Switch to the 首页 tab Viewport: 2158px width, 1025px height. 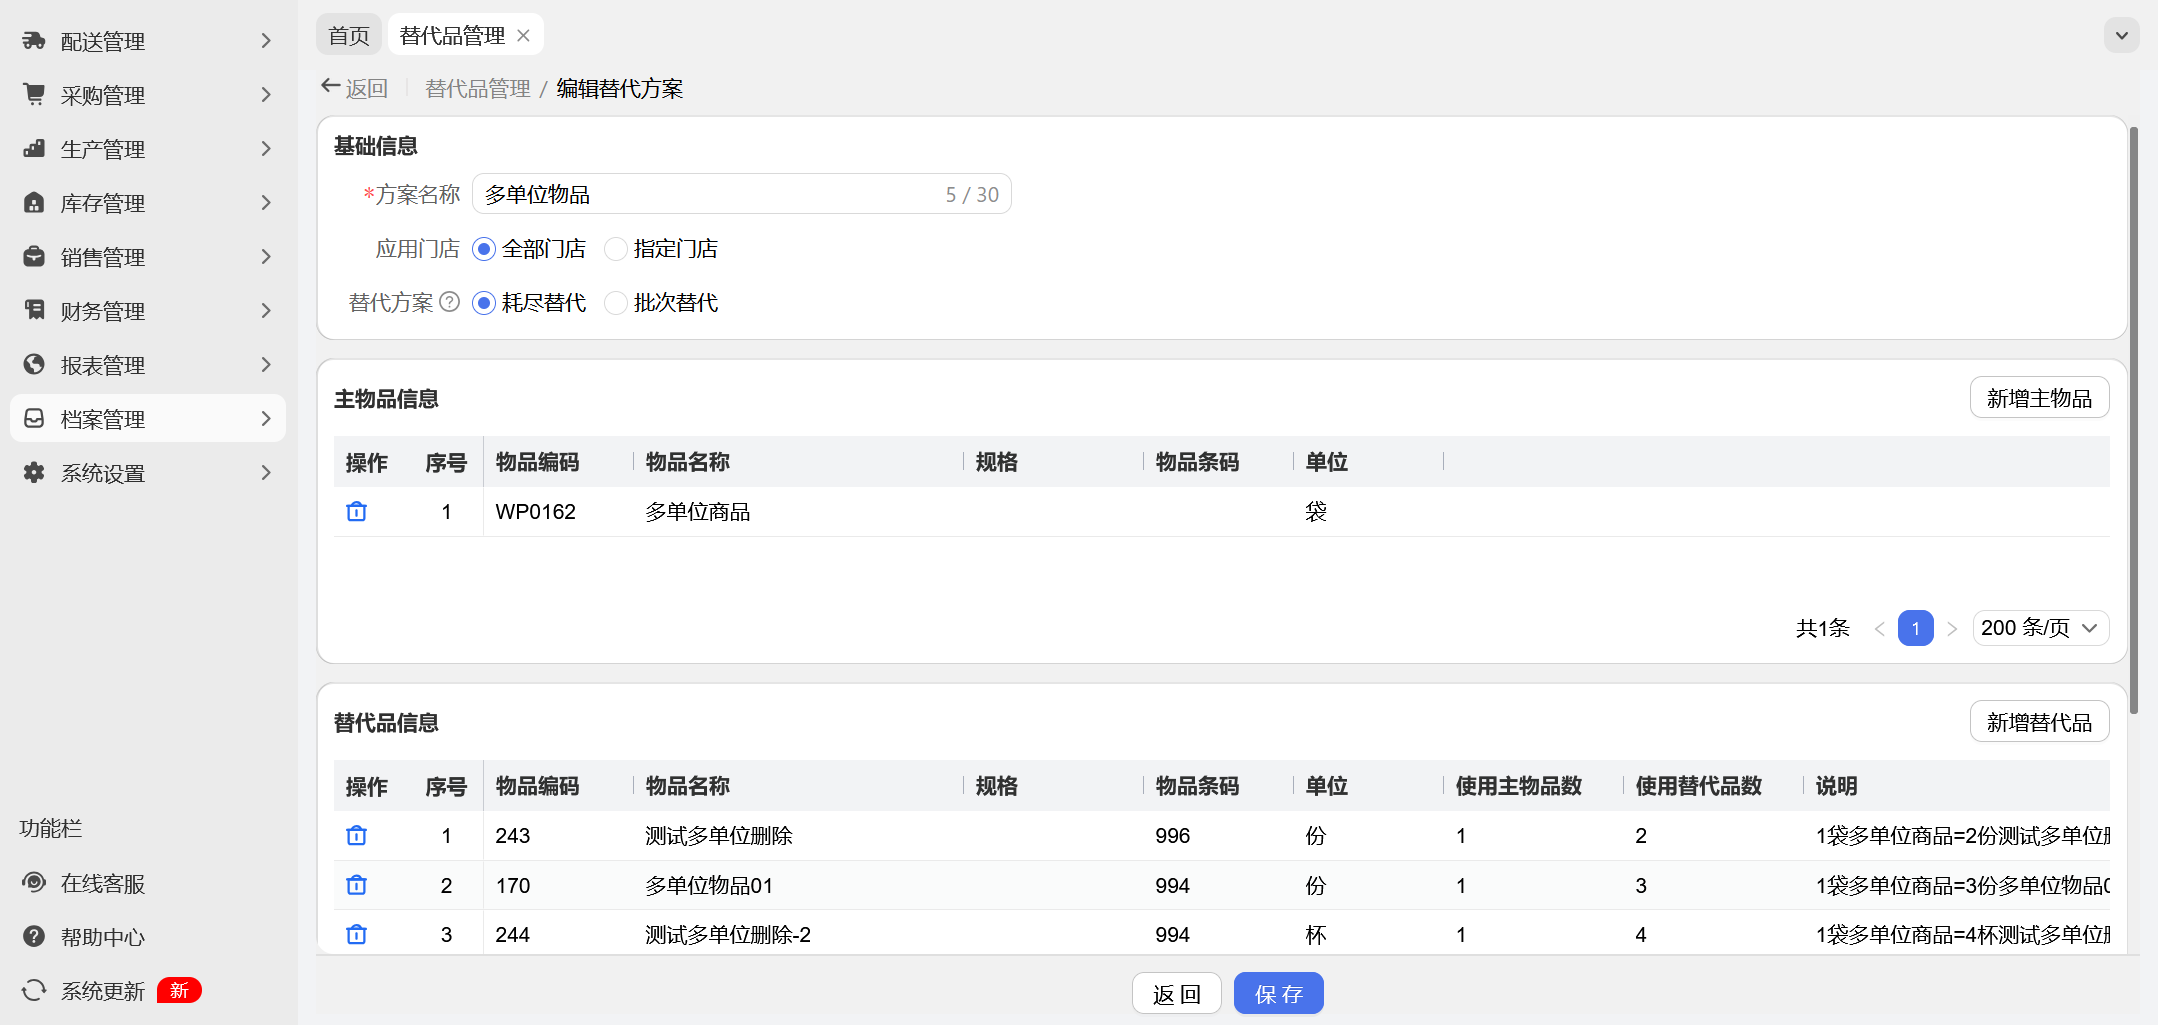tap(349, 36)
